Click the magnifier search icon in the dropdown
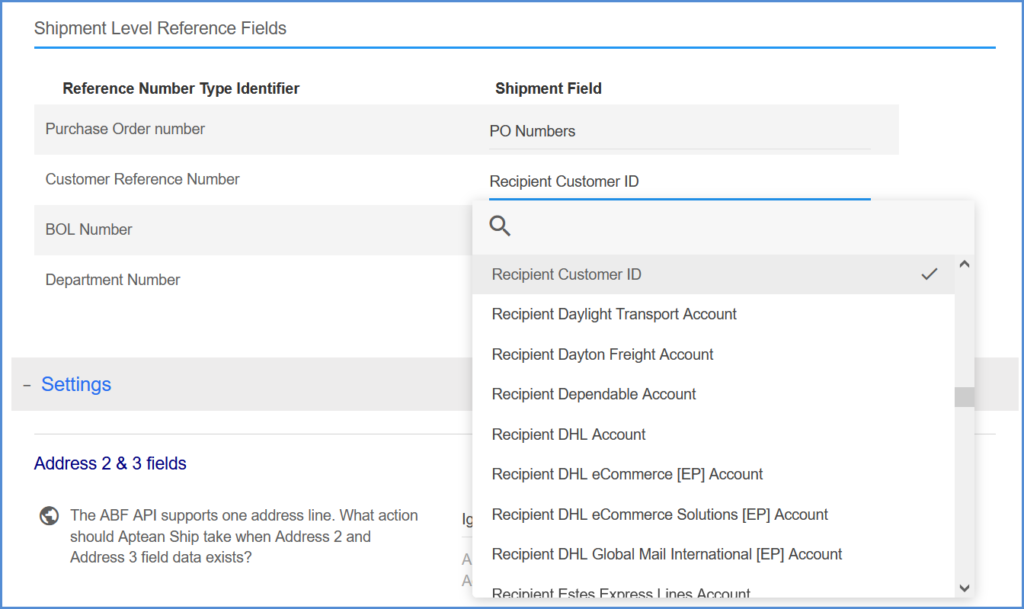 click(x=500, y=226)
